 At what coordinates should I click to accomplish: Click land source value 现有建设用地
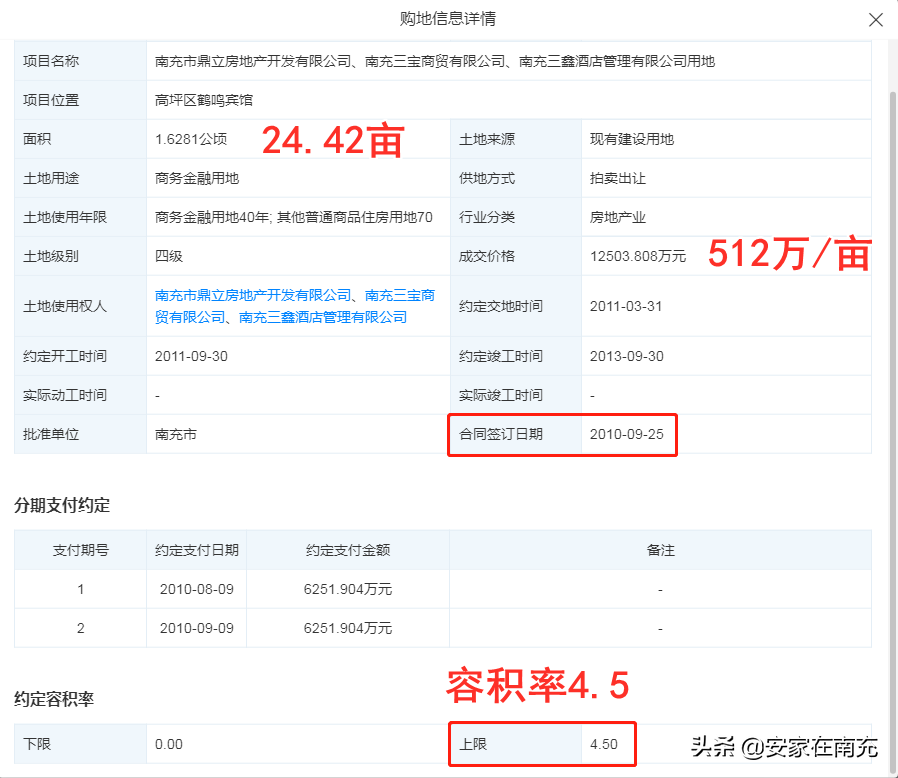[632, 139]
